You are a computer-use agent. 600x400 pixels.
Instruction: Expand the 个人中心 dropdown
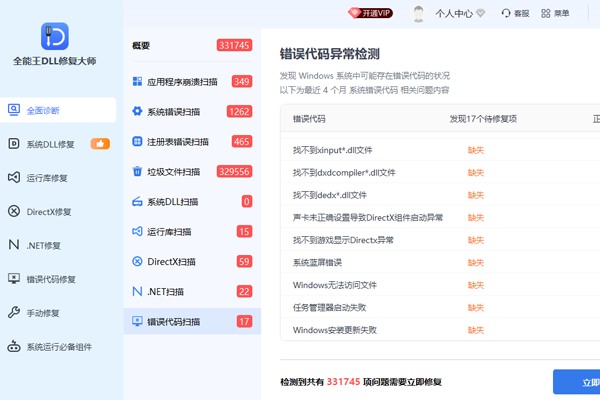[x=460, y=14]
